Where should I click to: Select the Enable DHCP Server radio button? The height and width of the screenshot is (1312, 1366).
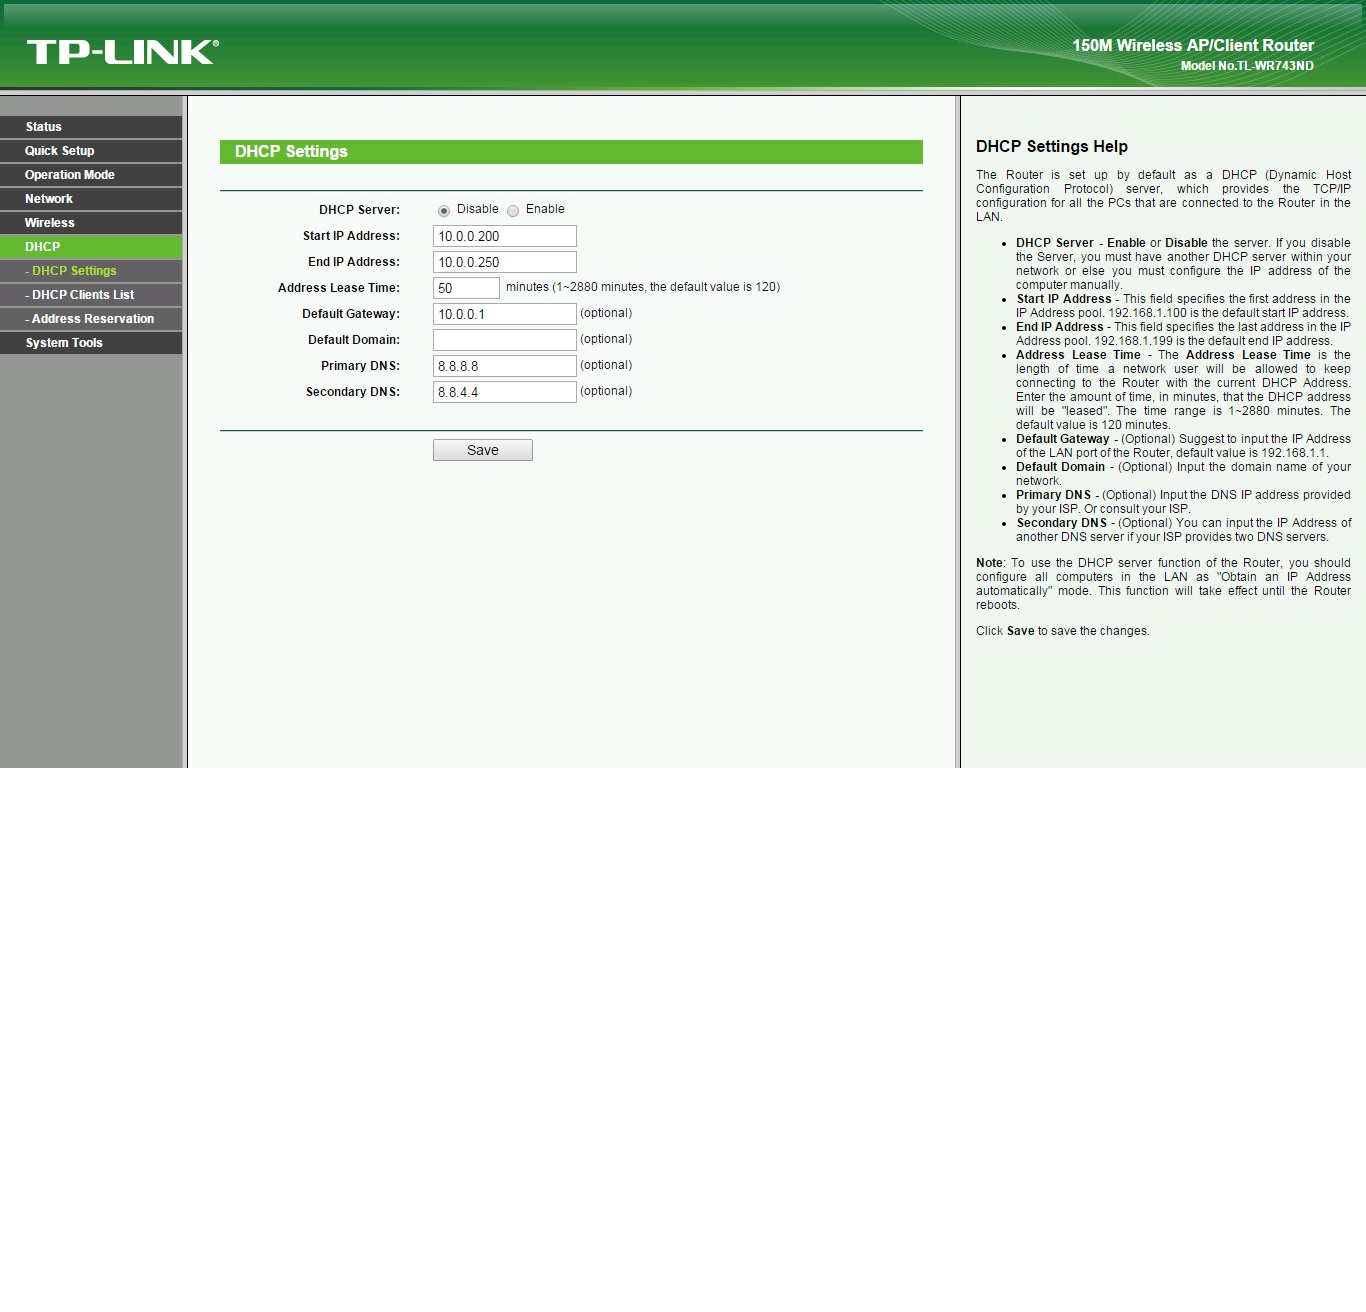point(513,211)
